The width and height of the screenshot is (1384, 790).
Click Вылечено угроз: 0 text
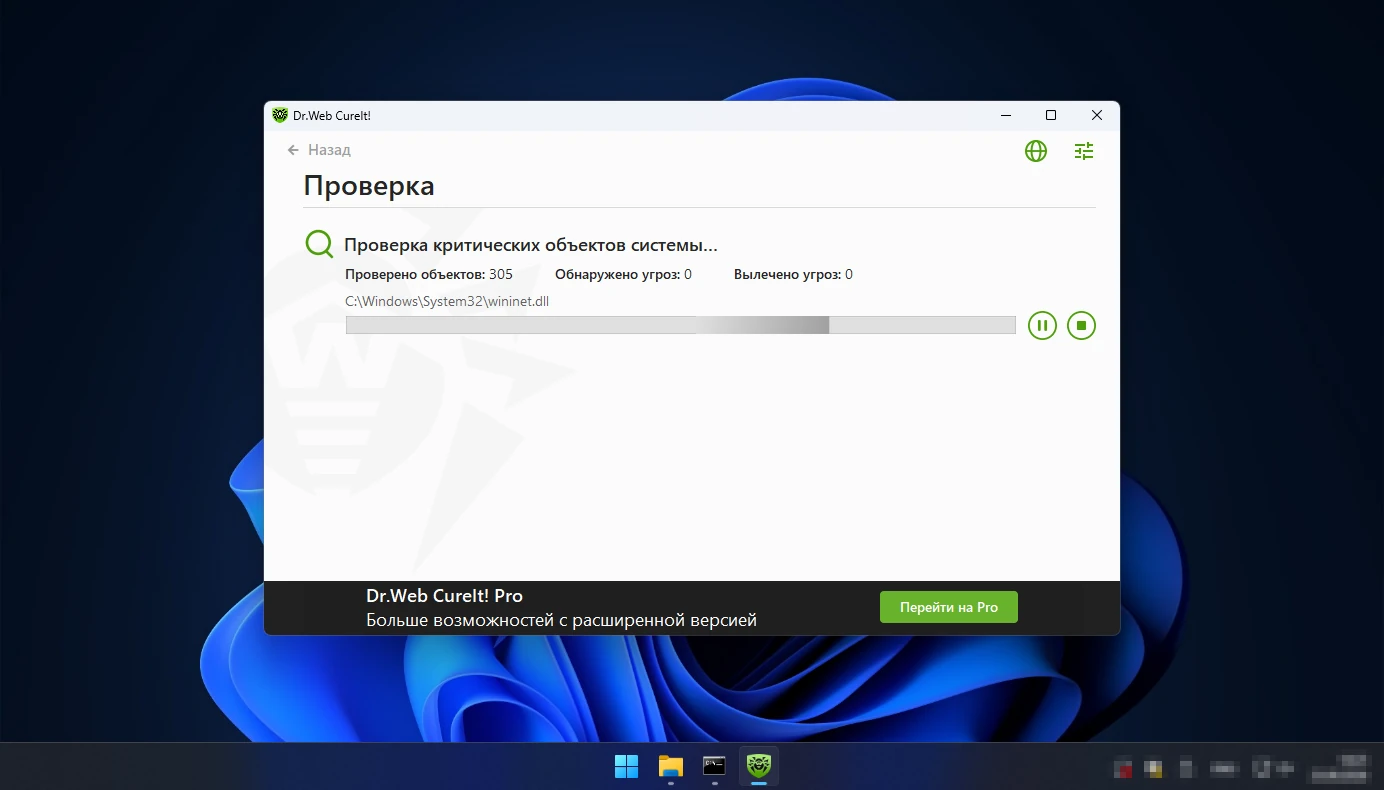[793, 274]
